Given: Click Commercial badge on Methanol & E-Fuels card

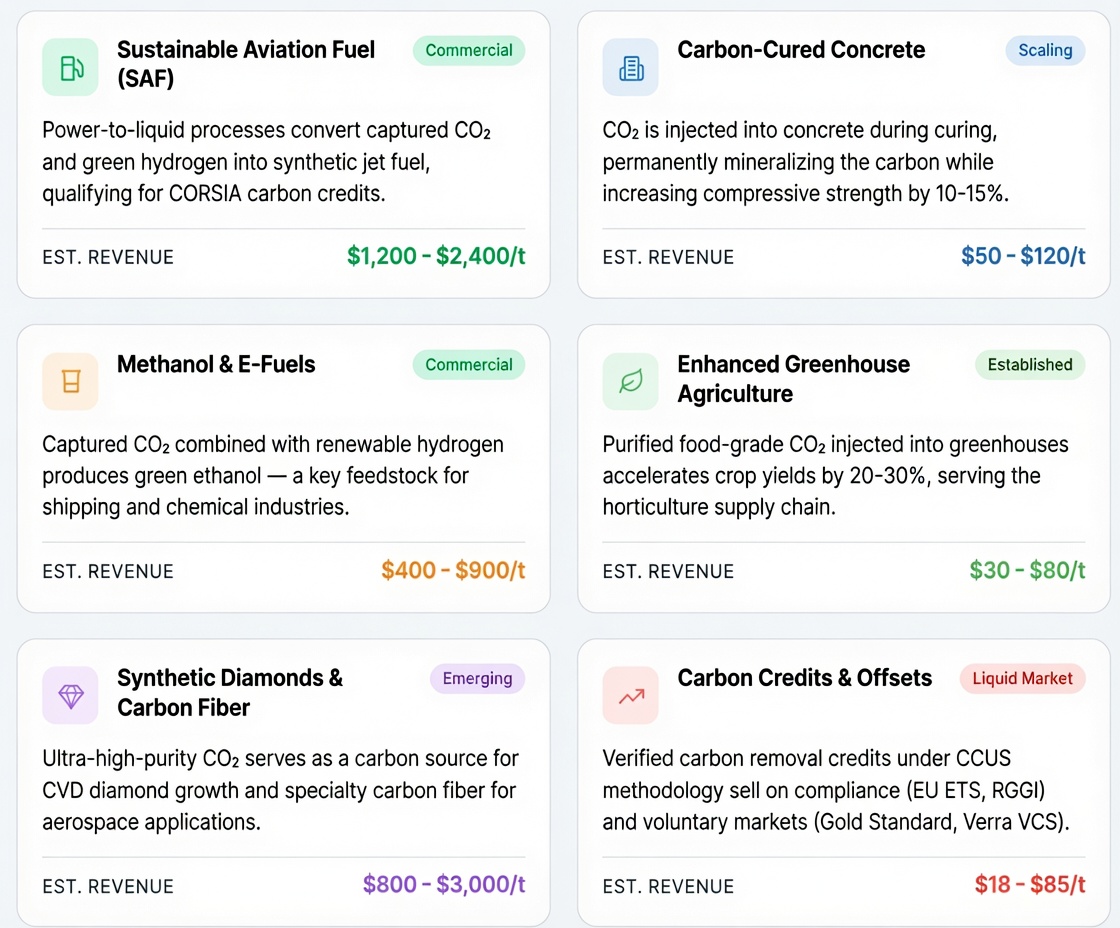Looking at the screenshot, I should click(469, 365).
